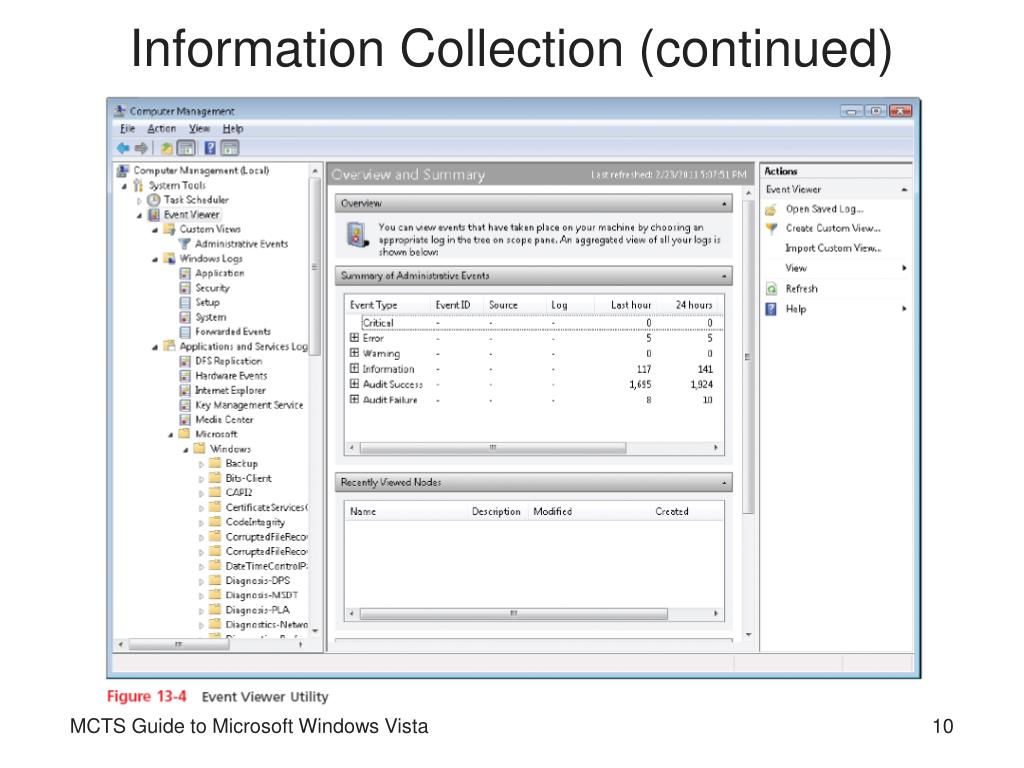
Task: Click the console tree vertical scrollbar
Action: click(x=315, y=266)
